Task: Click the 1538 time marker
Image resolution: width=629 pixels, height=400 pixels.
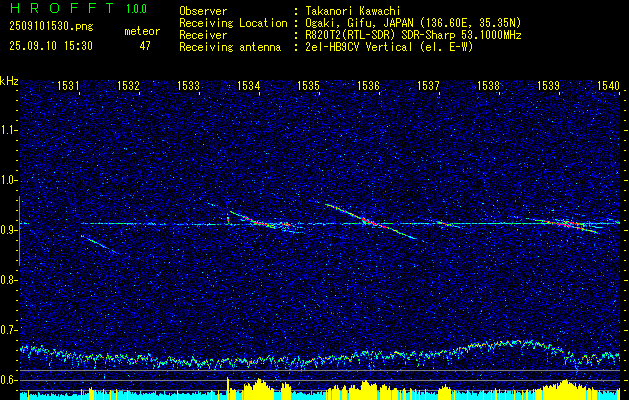Action: [x=488, y=85]
